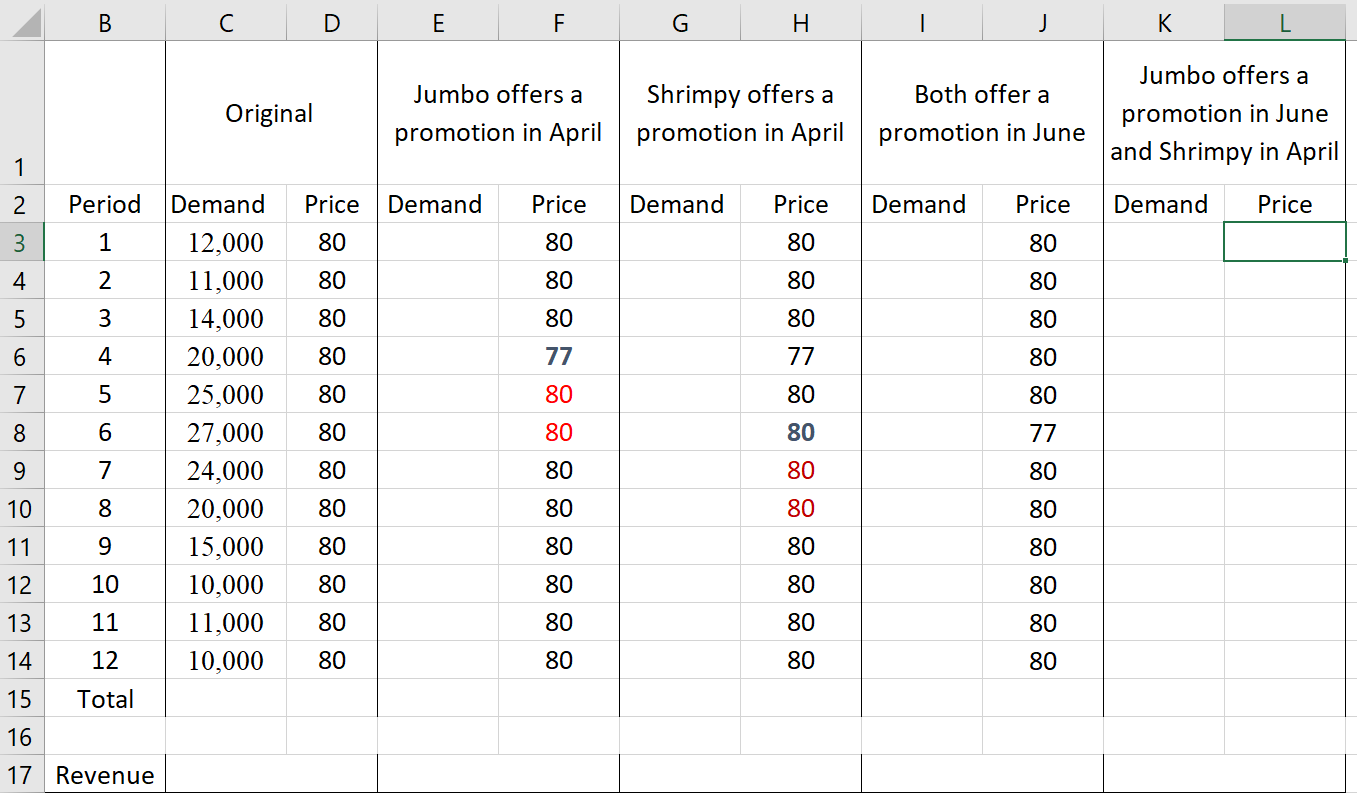Select the empty Demand cell K3
1357x793 pixels.
(1164, 242)
